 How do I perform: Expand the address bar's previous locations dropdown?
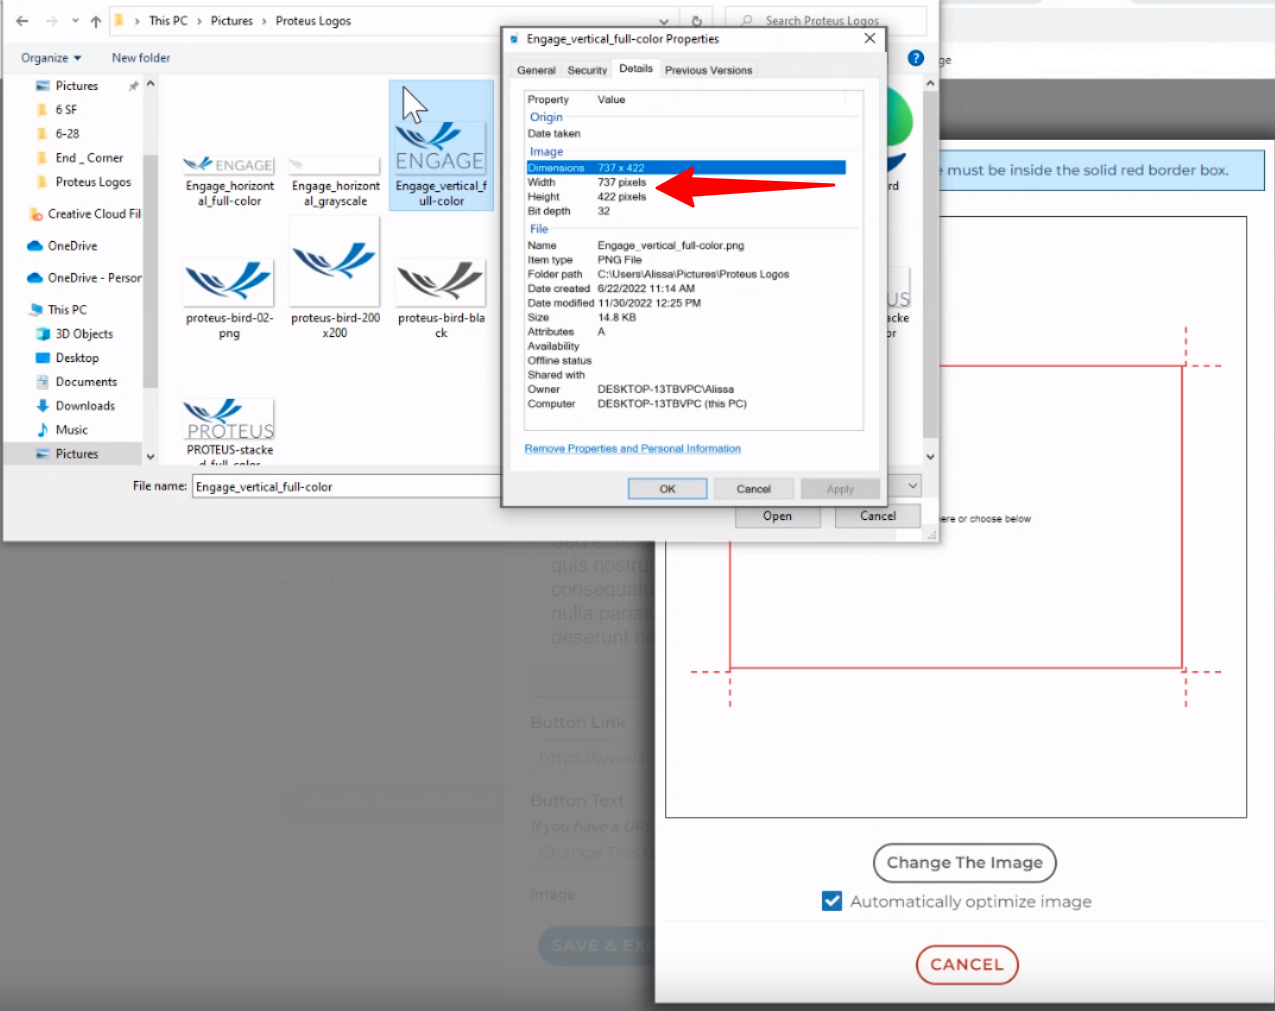click(664, 21)
